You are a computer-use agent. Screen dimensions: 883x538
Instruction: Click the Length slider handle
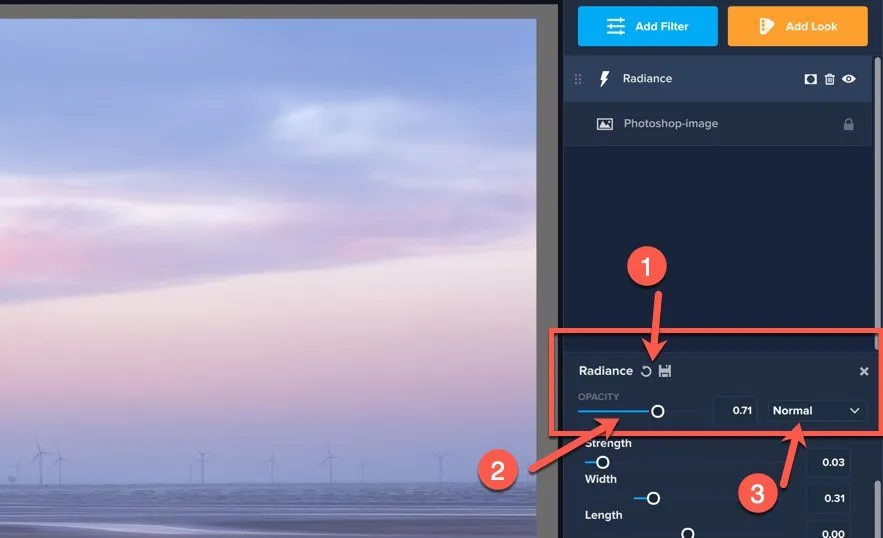(x=688, y=533)
